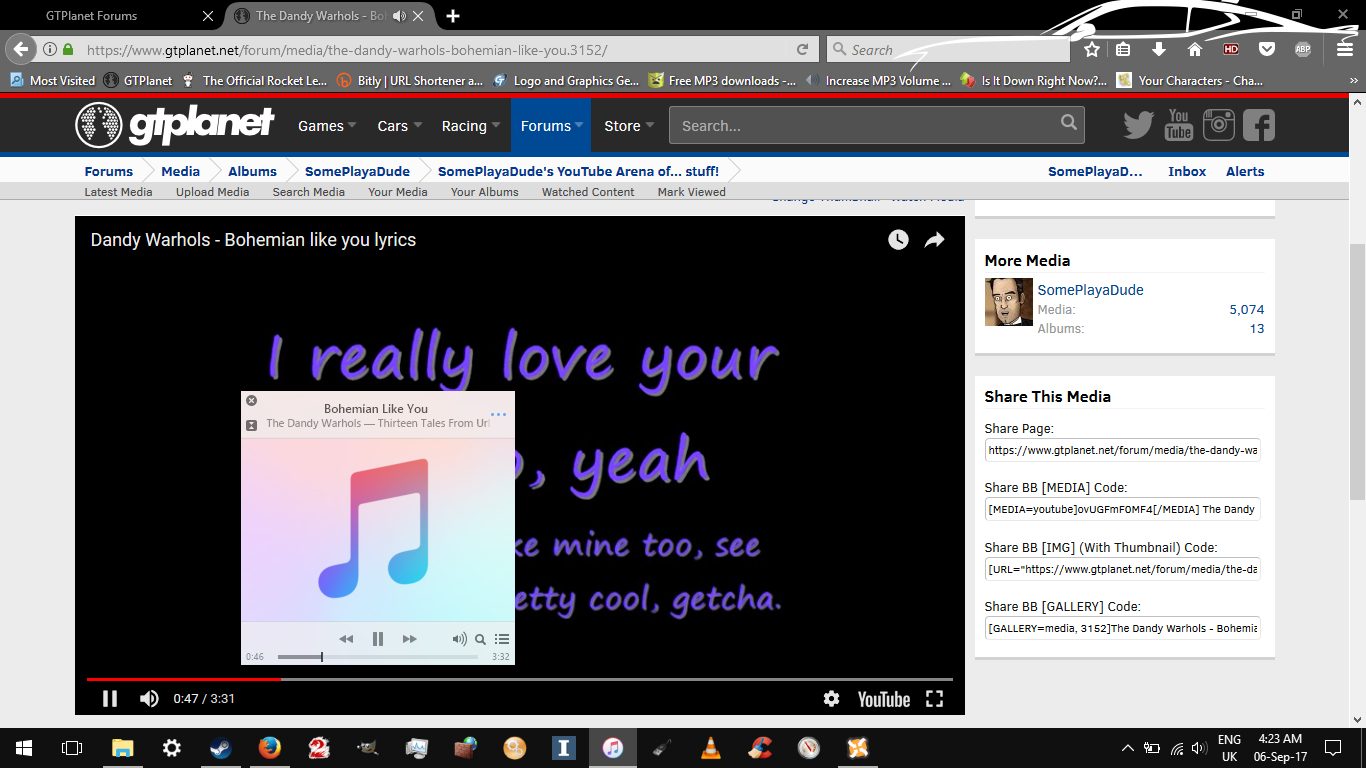This screenshot has width=1366, height=768.
Task: Go back in browser history
Action: 21,49
